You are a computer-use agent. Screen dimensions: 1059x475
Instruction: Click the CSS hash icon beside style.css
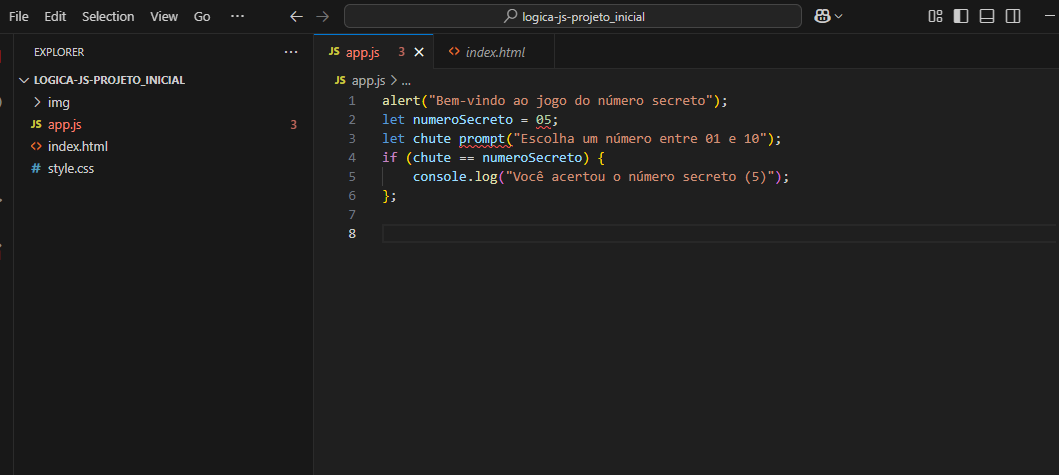[x=36, y=169]
